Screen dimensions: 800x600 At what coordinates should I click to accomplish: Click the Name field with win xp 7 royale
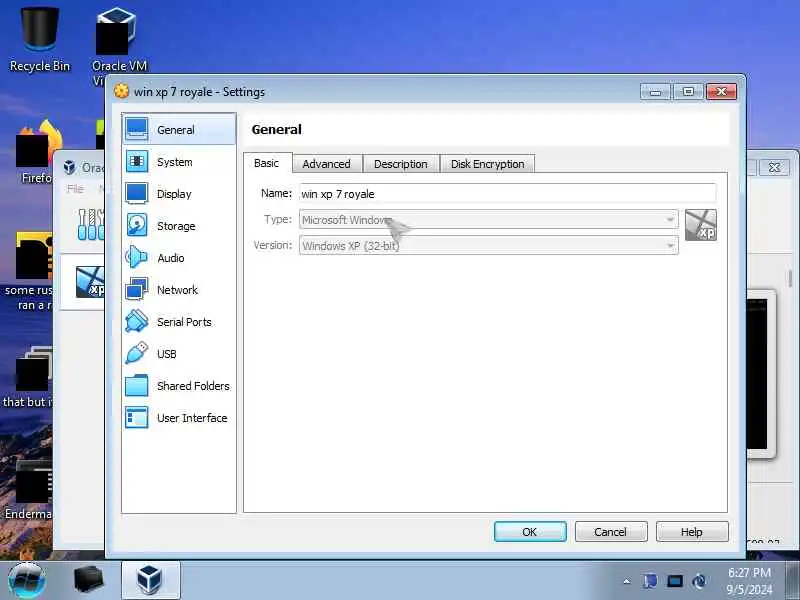point(508,193)
